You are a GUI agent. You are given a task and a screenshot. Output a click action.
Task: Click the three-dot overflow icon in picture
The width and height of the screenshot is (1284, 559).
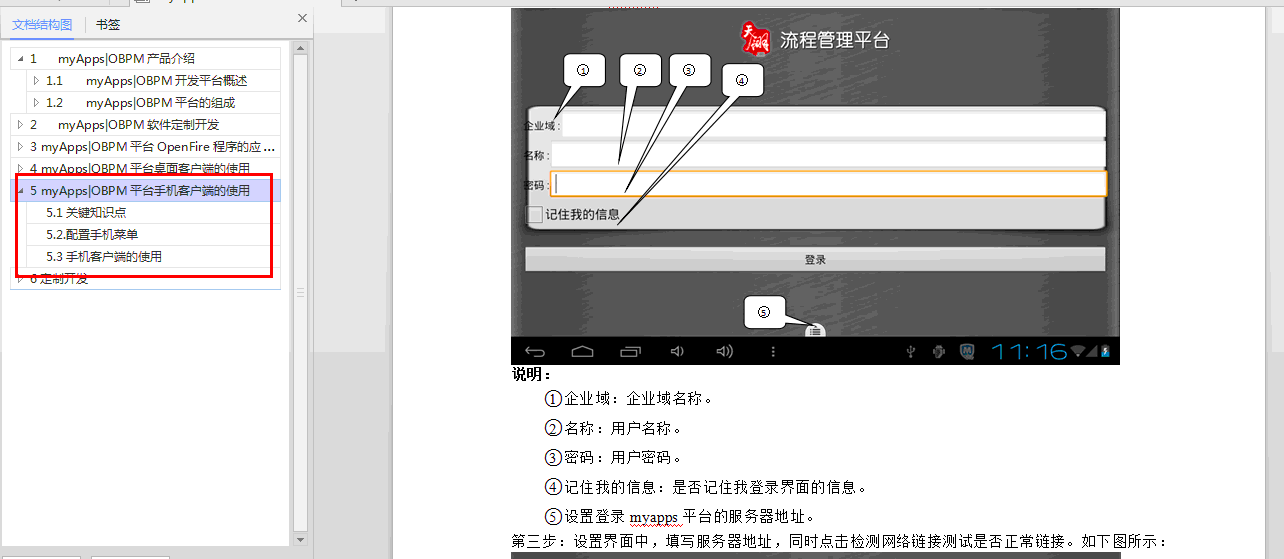[773, 351]
